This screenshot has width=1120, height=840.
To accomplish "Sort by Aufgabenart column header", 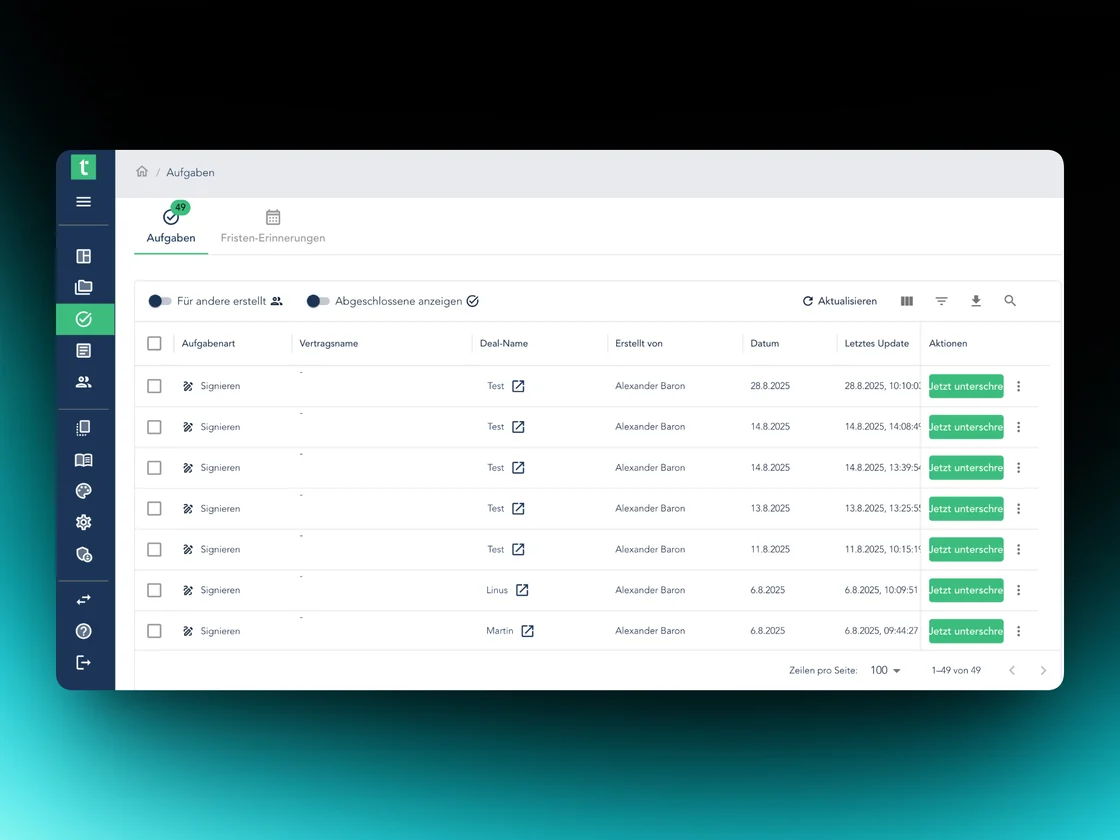I will (x=209, y=344).
